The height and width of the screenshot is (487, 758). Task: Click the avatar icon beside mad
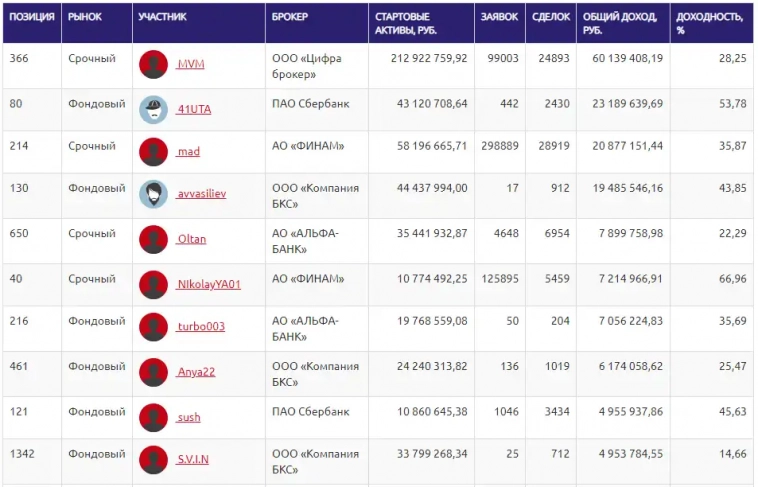[x=153, y=152]
